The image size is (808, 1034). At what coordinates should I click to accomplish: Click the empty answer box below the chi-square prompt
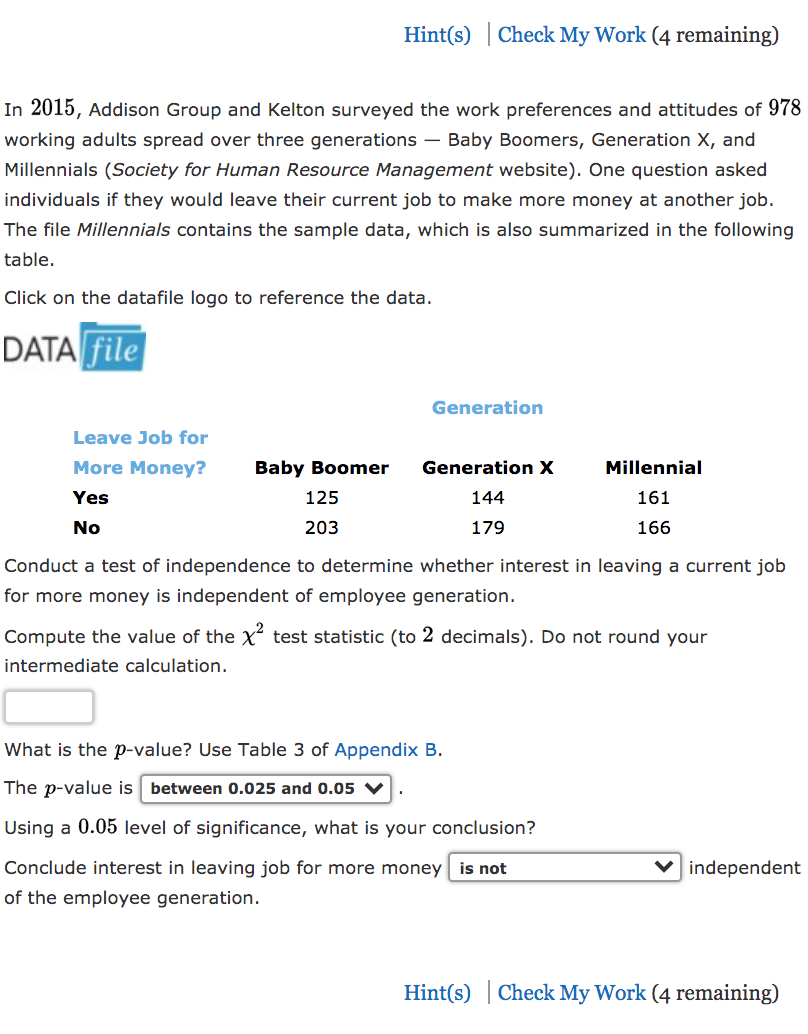pyautogui.click(x=49, y=706)
